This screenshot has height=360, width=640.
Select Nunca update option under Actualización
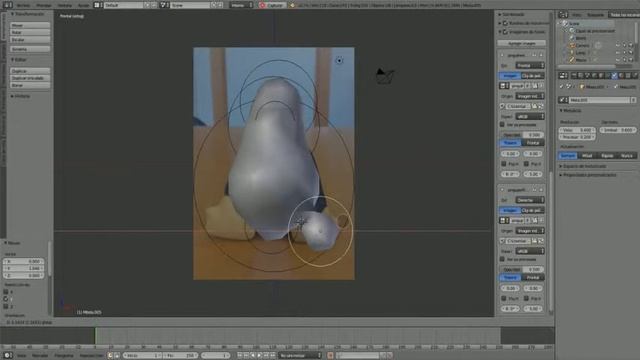627,156
